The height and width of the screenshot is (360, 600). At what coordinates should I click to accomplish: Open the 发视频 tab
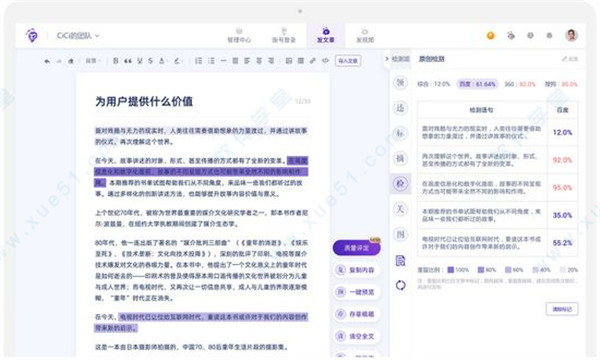click(x=365, y=35)
